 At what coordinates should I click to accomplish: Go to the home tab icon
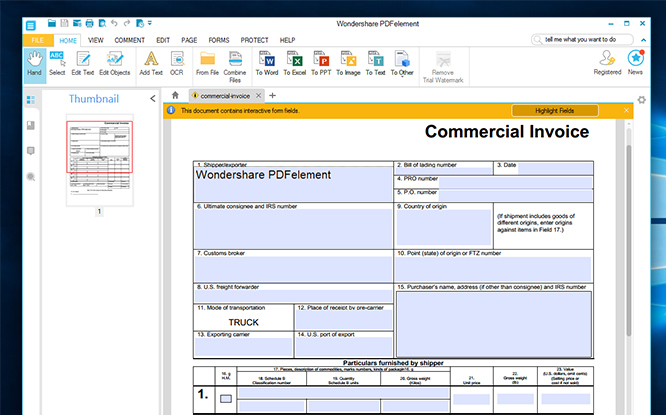click(x=175, y=95)
